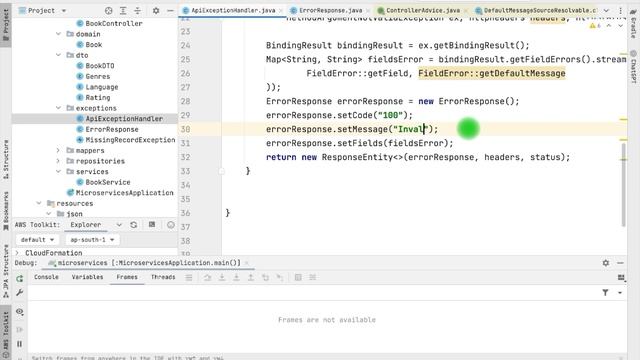Screen dimensions: 640x360
Task: Click the Run to Cursor icon
Action: coord(280,278)
